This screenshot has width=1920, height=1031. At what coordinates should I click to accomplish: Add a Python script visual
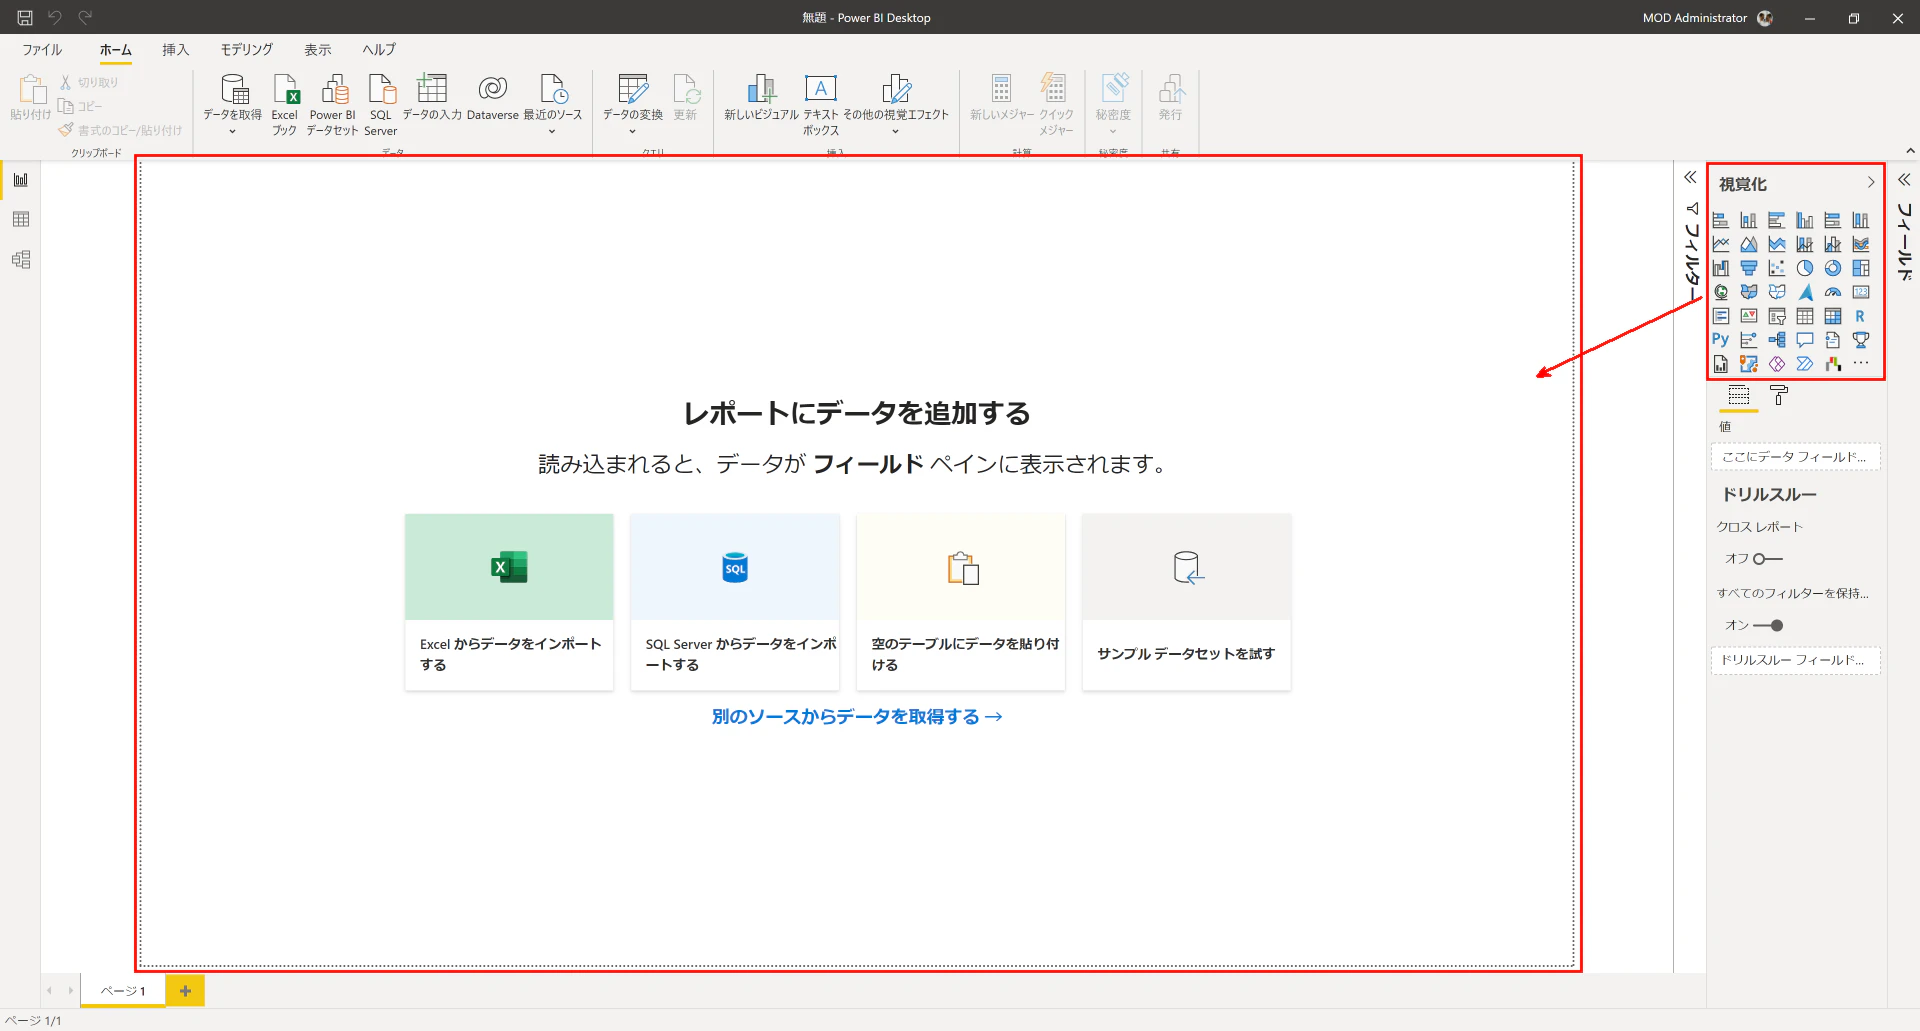click(1720, 340)
